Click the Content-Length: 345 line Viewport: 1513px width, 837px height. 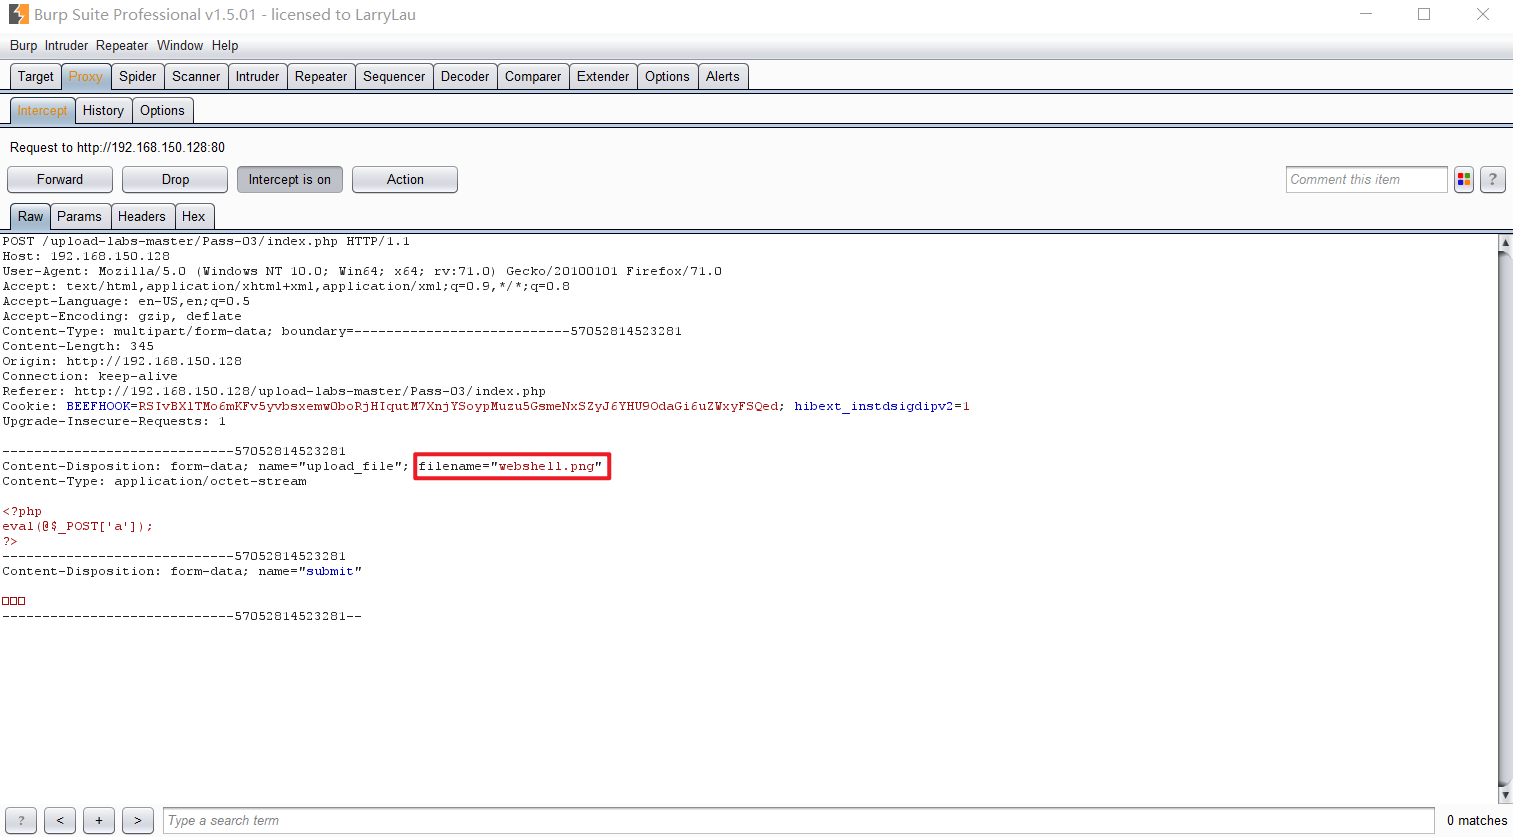pyautogui.click(x=78, y=346)
